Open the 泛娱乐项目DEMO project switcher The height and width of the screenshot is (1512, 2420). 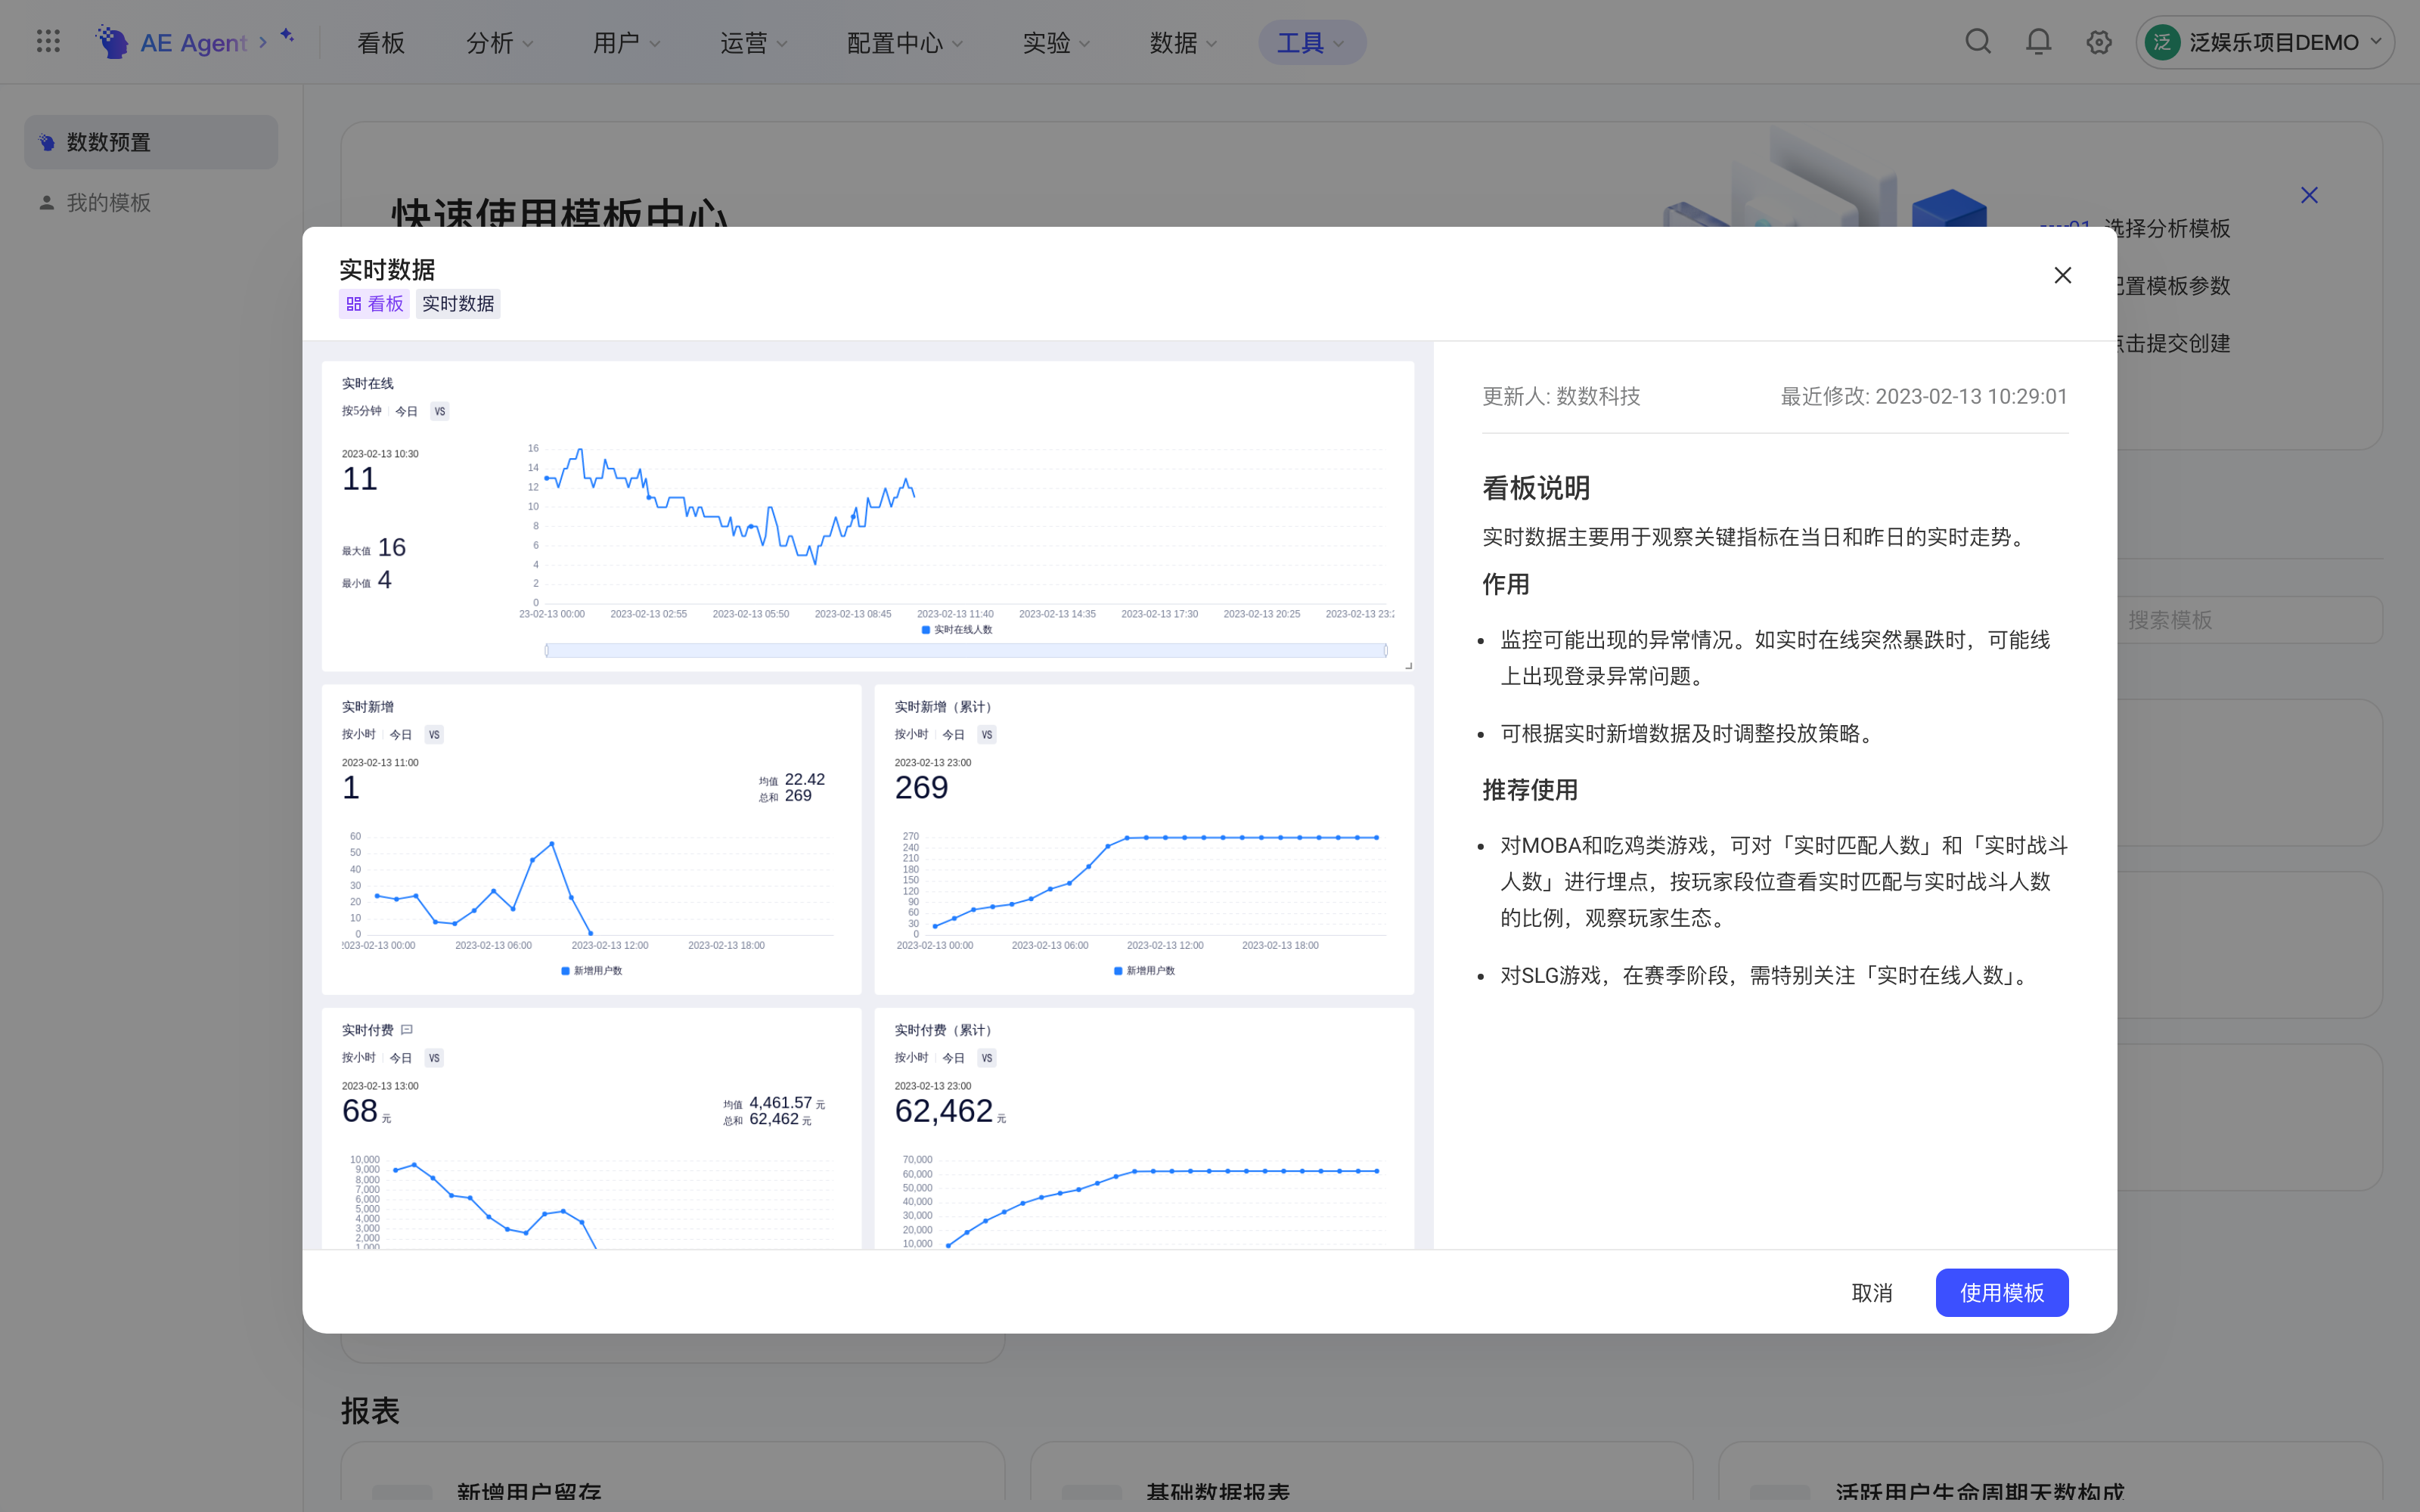pos(2265,42)
